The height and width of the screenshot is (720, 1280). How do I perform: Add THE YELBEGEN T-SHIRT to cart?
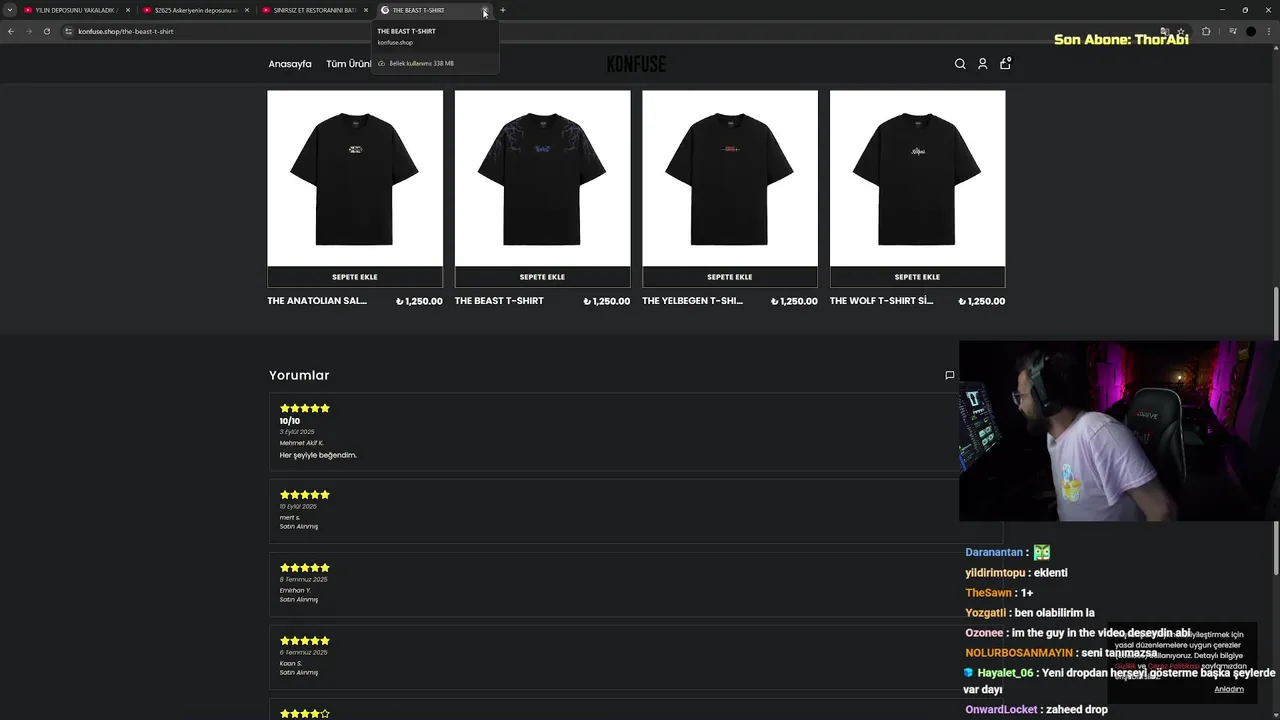point(730,277)
